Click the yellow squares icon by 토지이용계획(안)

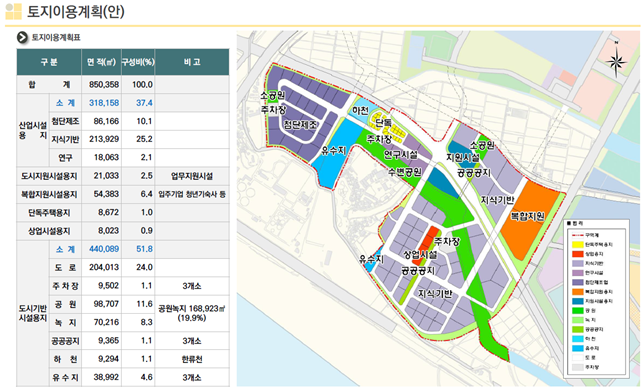(13, 11)
